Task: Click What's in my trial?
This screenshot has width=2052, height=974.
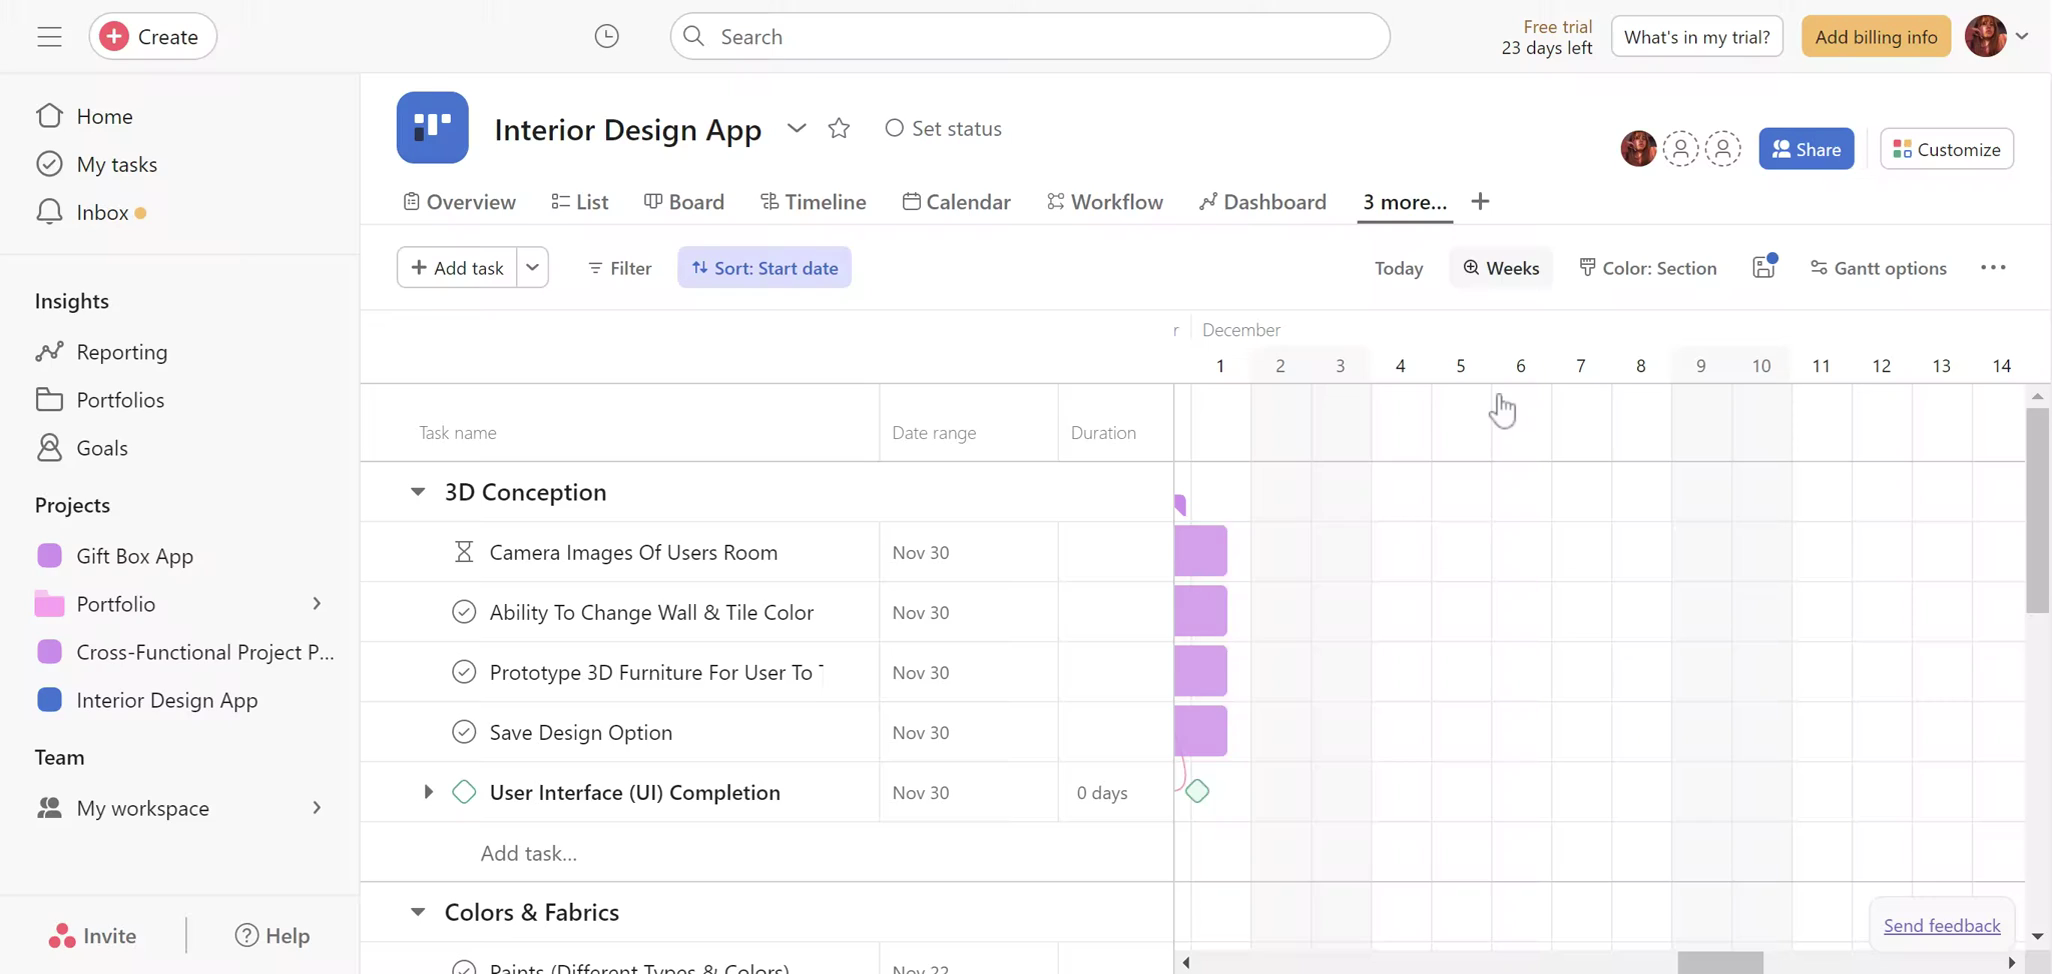Action: [1697, 37]
